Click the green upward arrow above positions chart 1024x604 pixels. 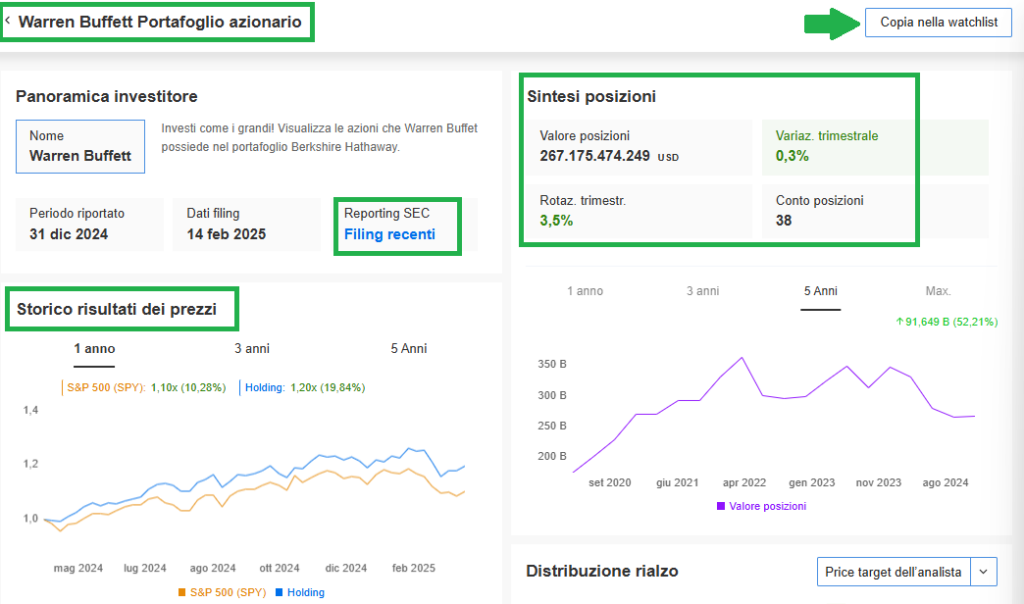coord(900,321)
